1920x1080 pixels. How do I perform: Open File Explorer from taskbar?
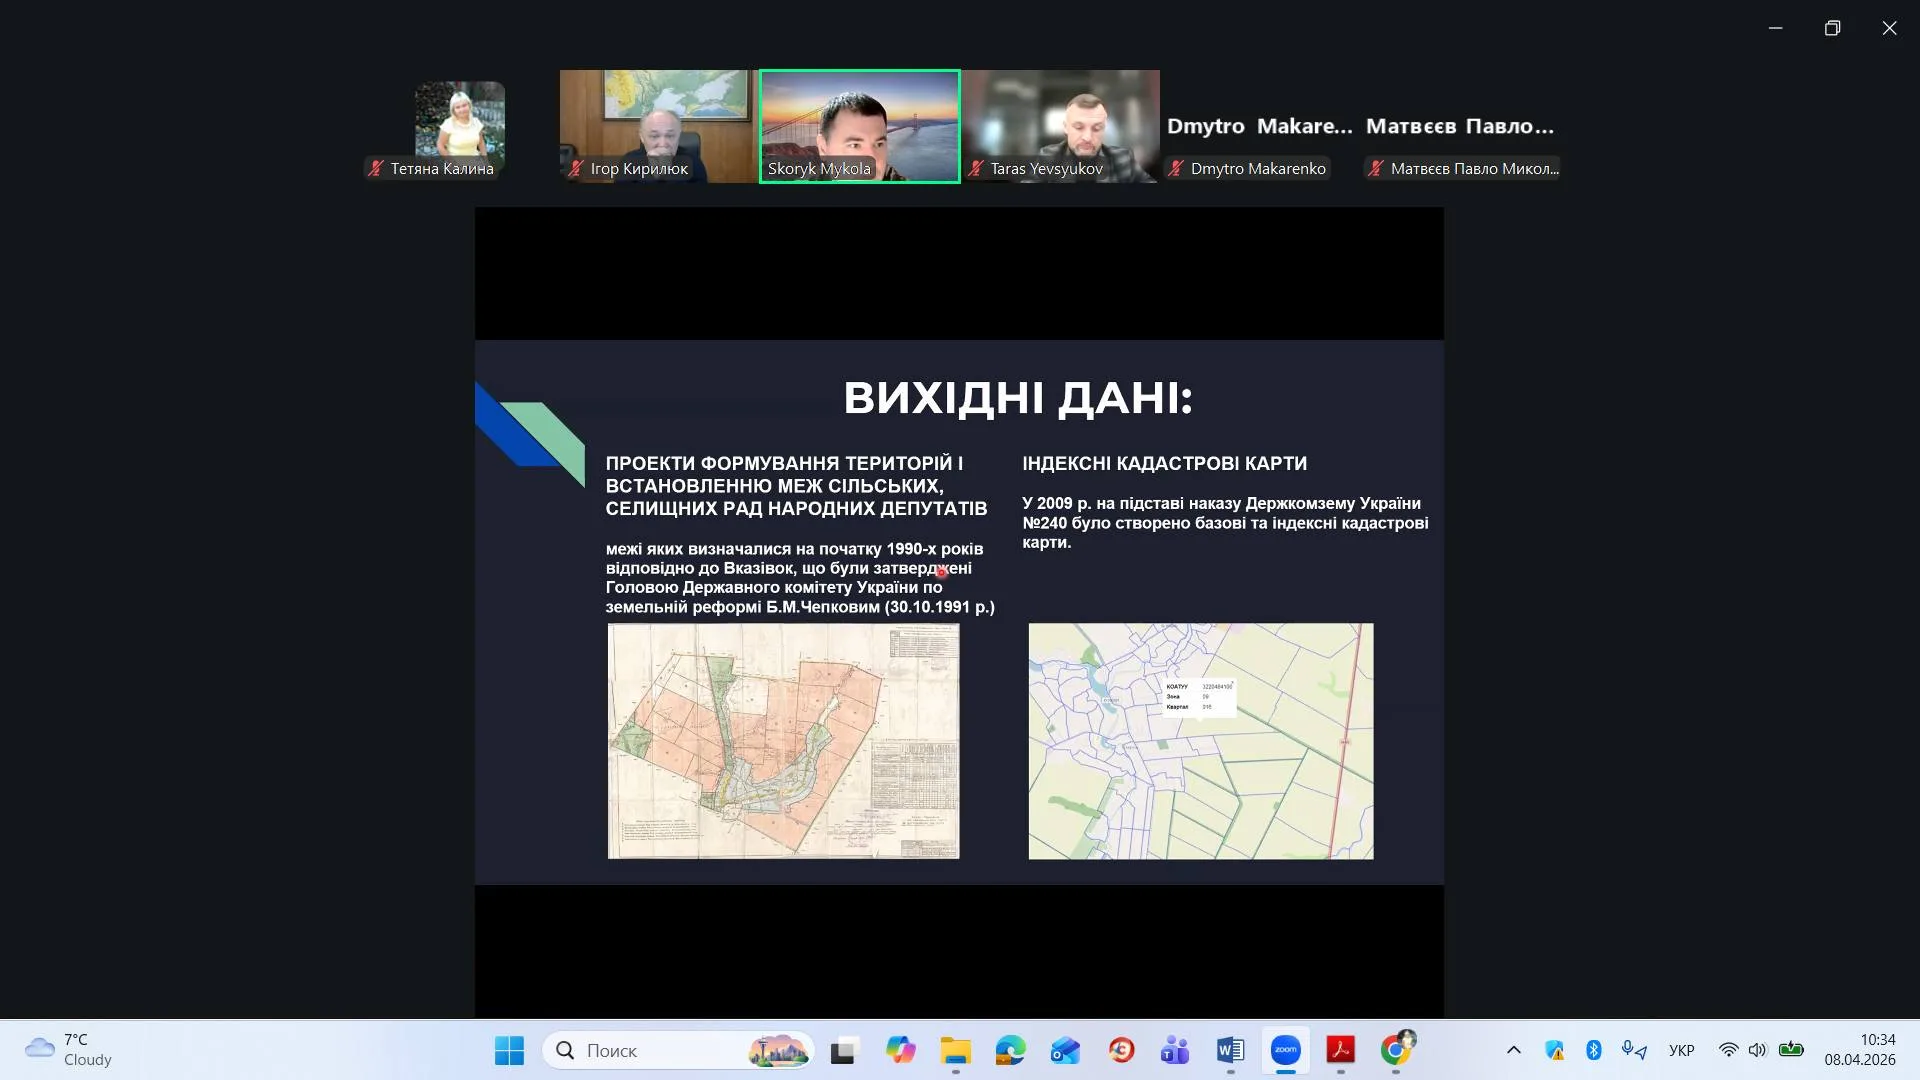955,1050
